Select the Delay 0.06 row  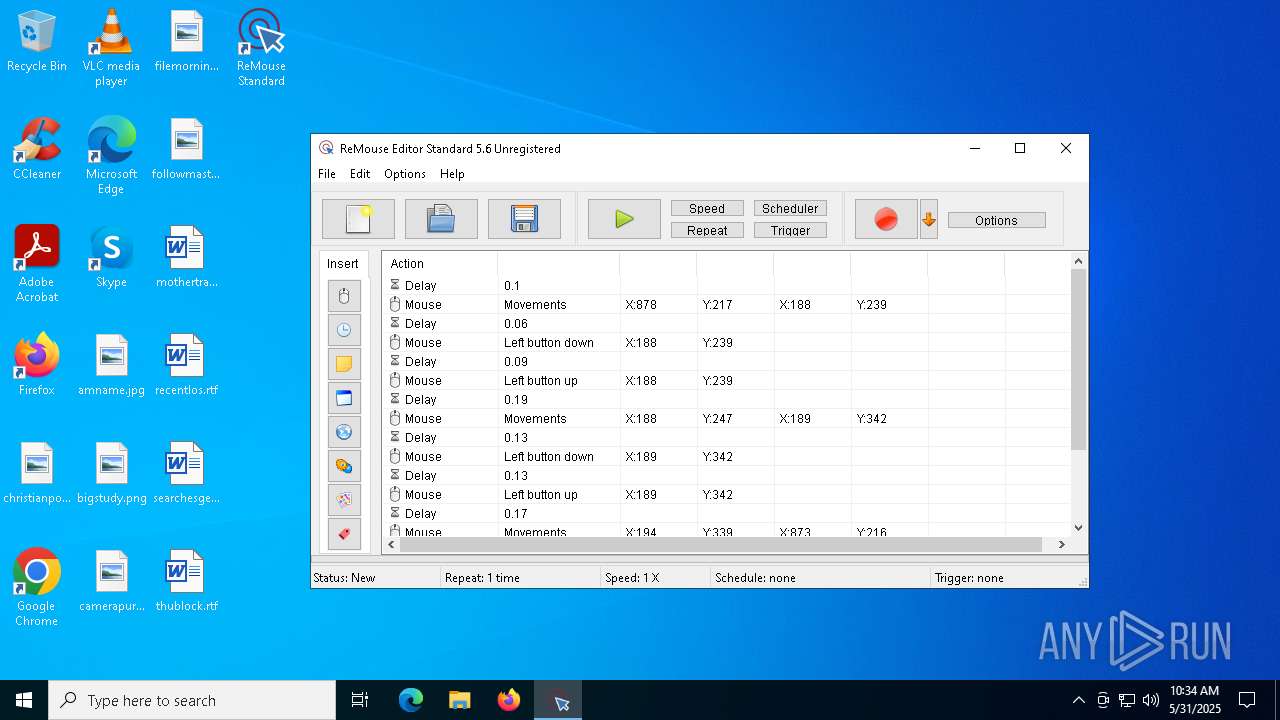click(x=726, y=324)
